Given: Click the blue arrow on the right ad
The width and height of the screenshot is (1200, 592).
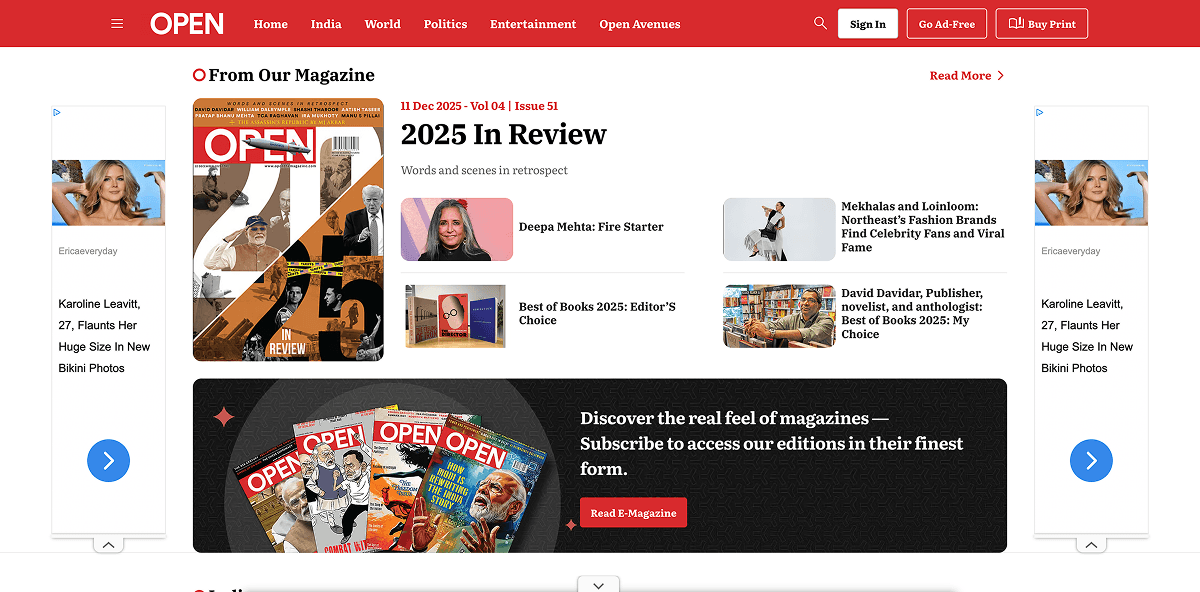Looking at the screenshot, I should 1091,460.
